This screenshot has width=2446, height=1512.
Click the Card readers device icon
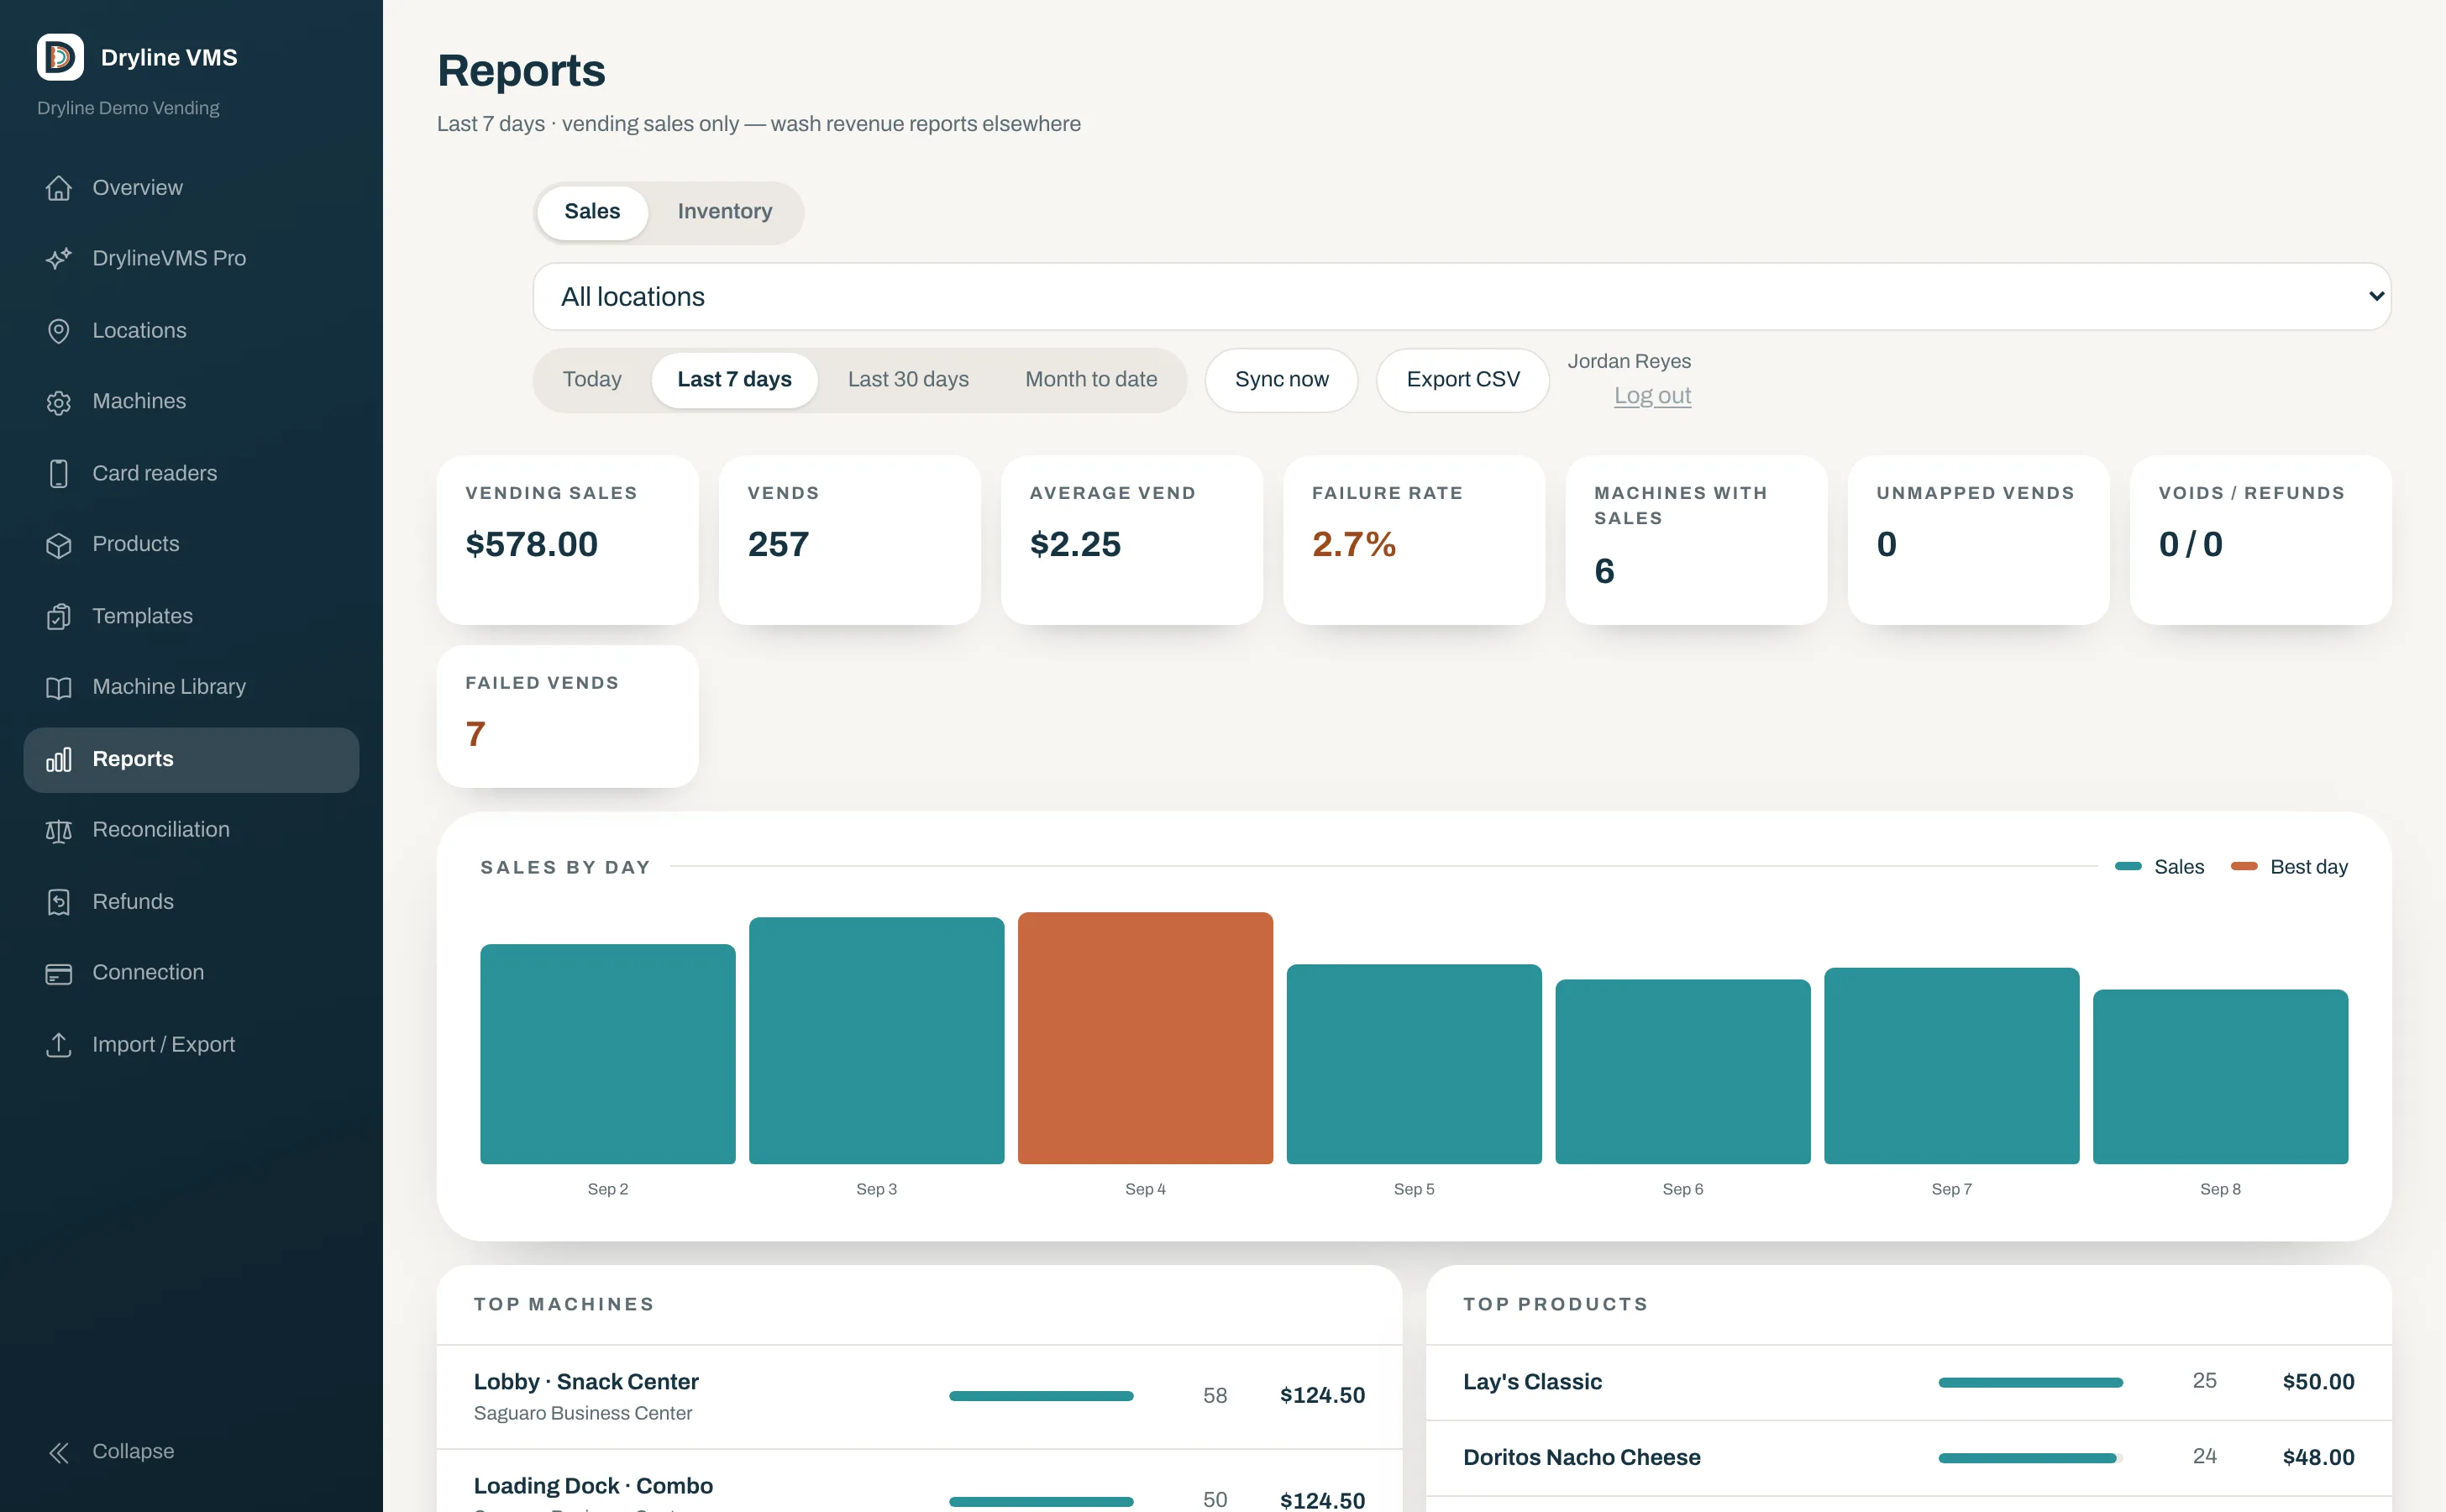[x=59, y=474]
